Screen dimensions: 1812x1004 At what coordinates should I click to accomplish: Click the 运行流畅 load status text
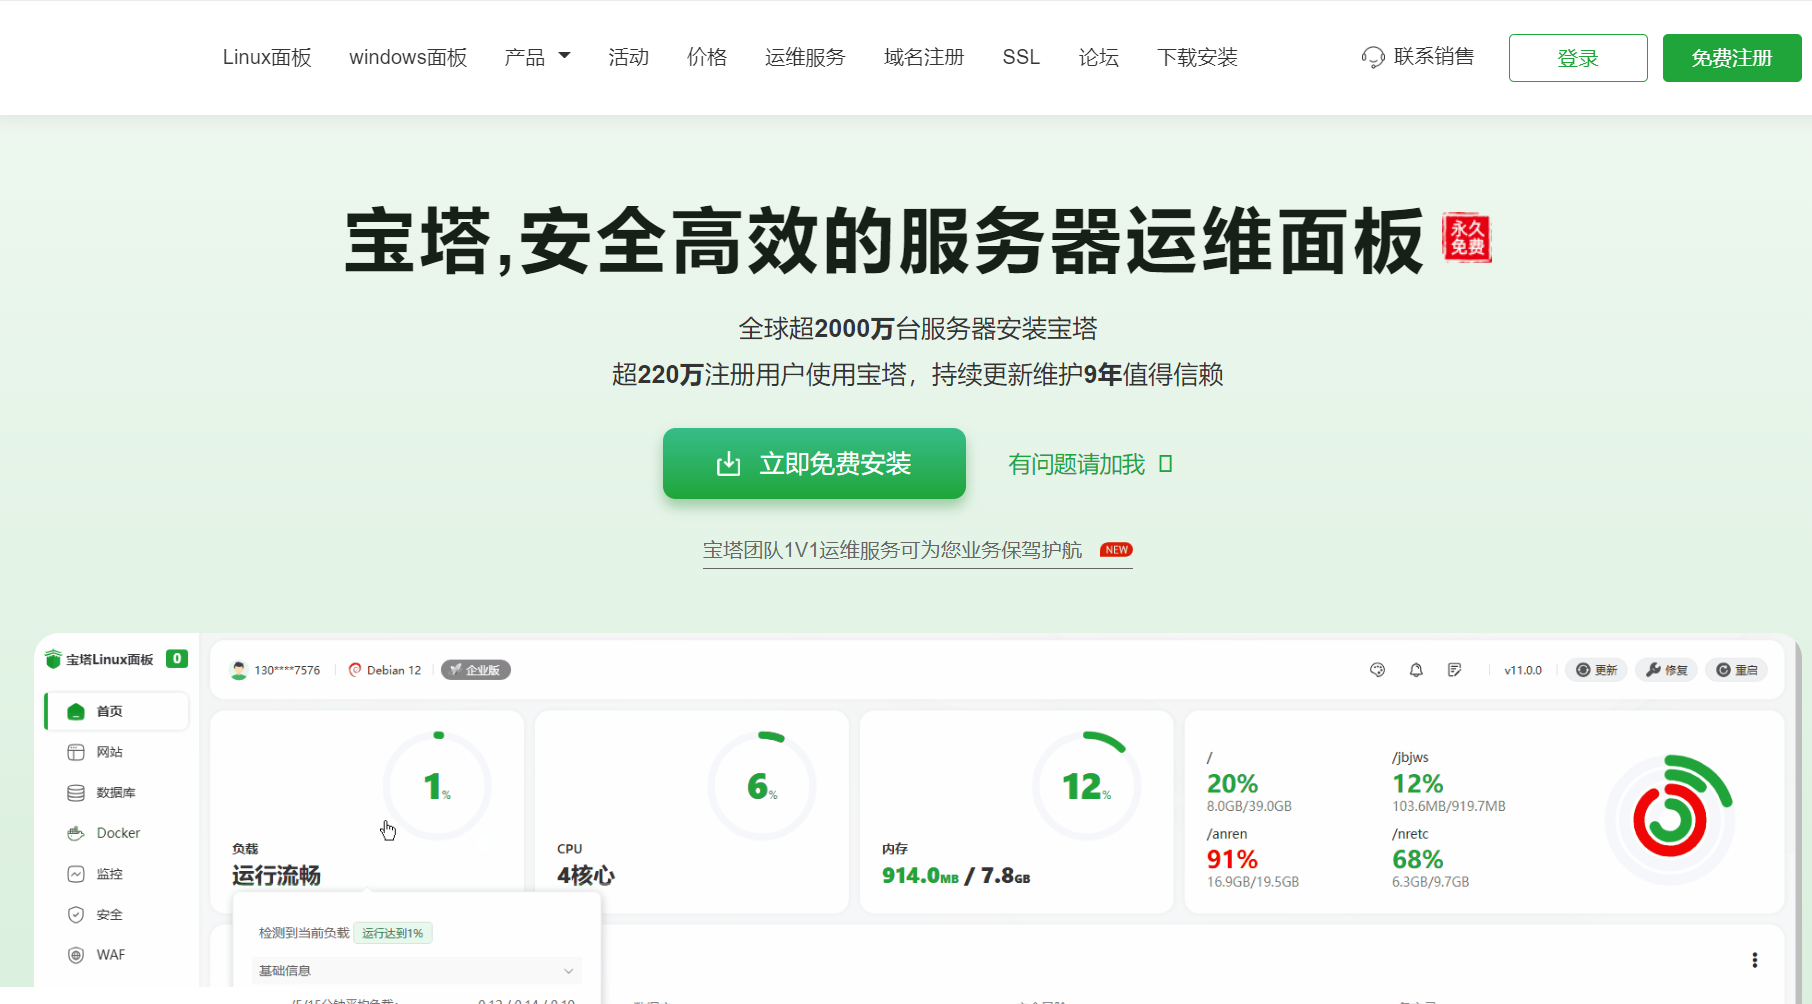(276, 876)
